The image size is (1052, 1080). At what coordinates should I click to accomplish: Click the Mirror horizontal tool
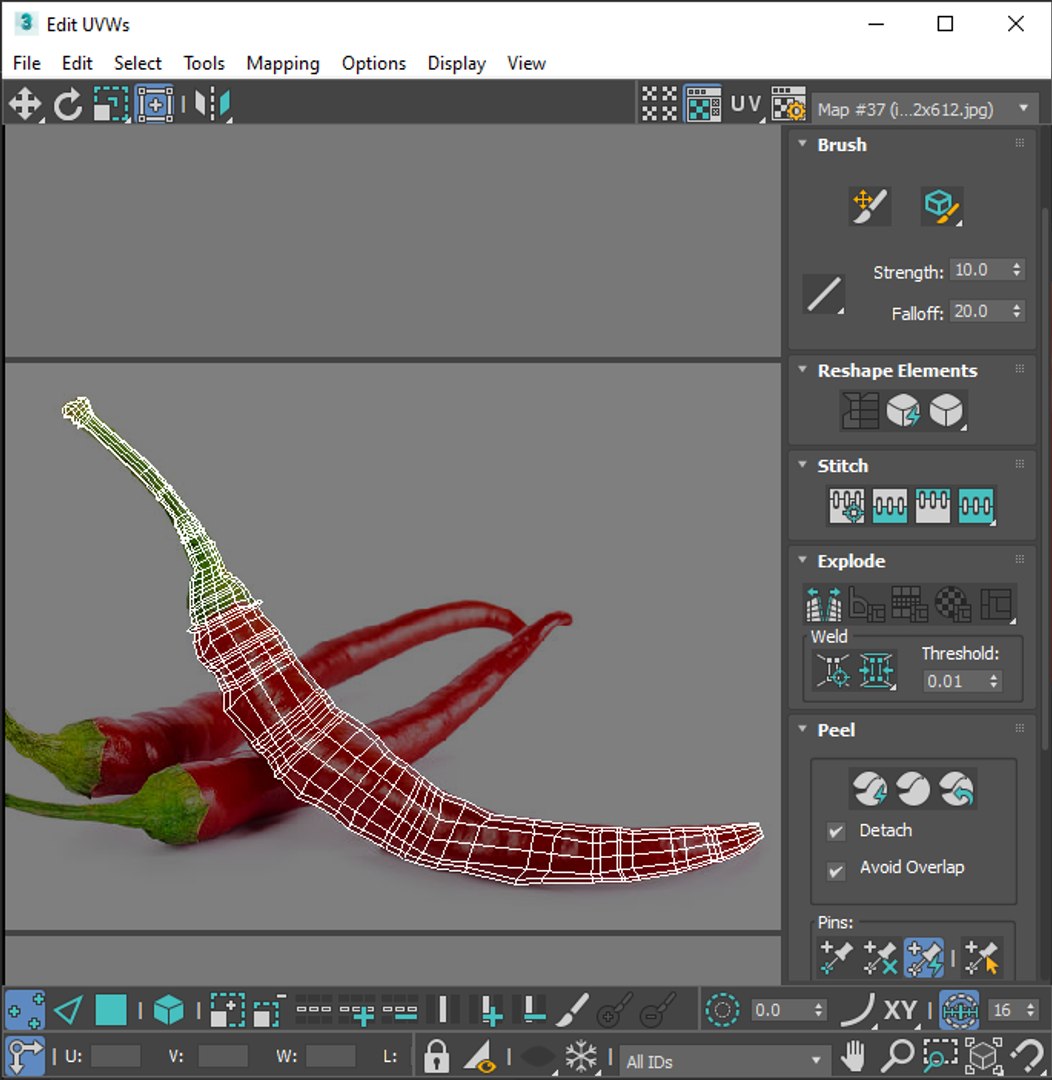pos(212,105)
